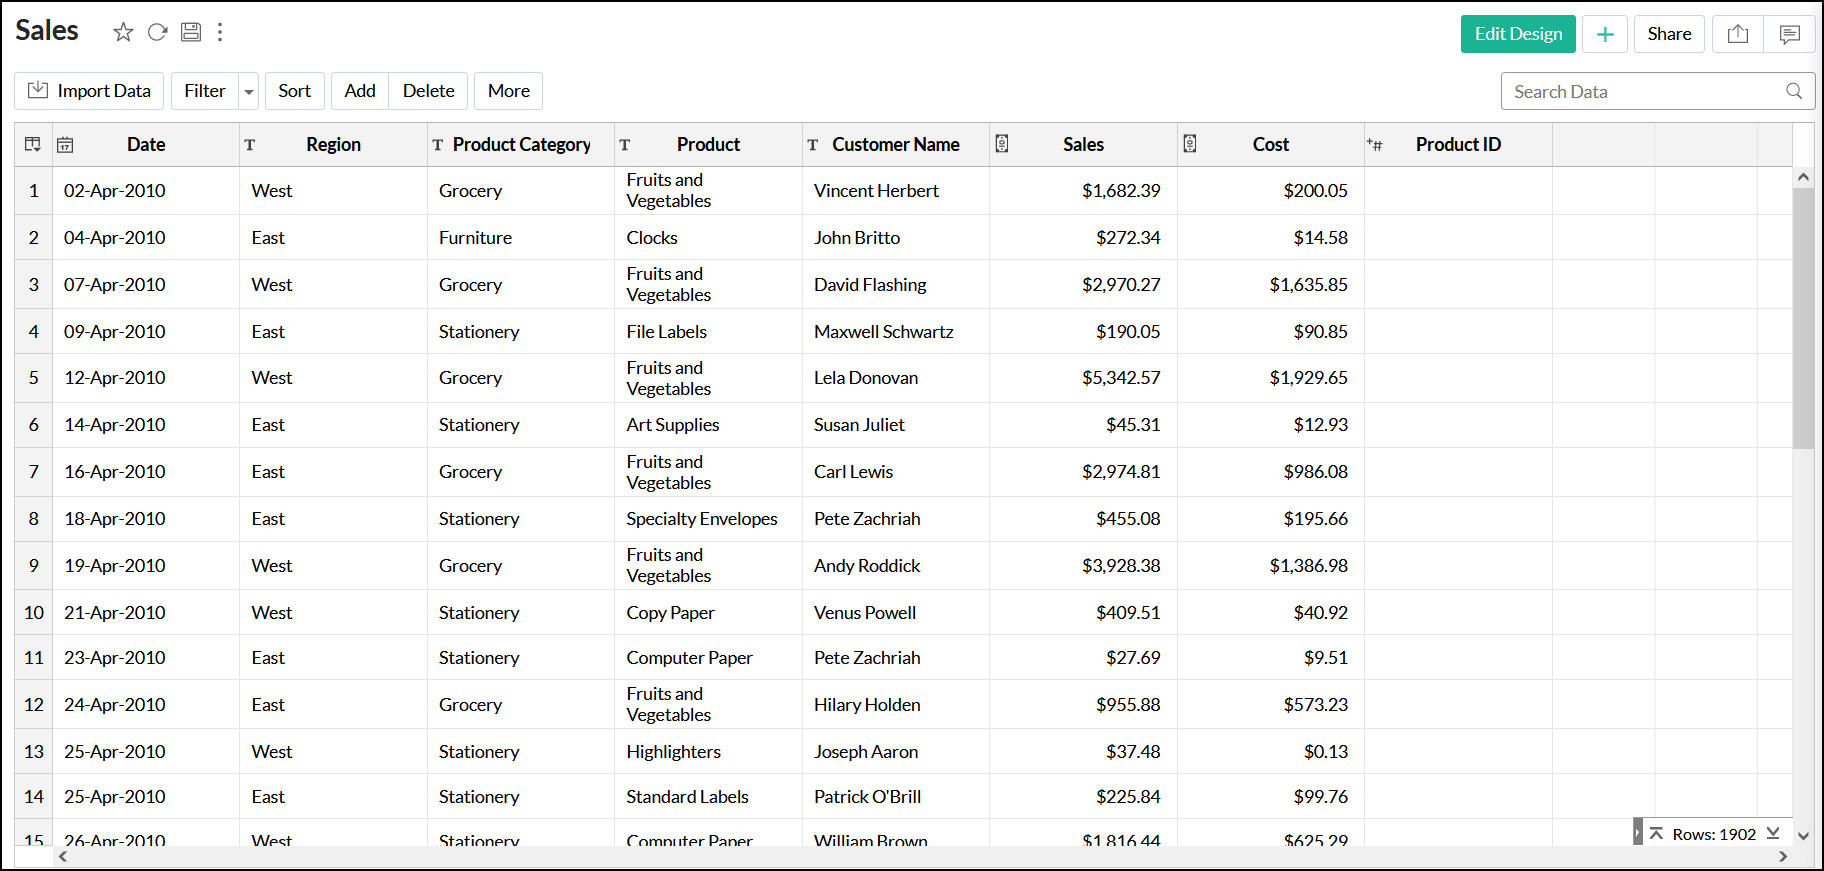Jump to the first row using the top arrow

pyautogui.click(x=1656, y=833)
